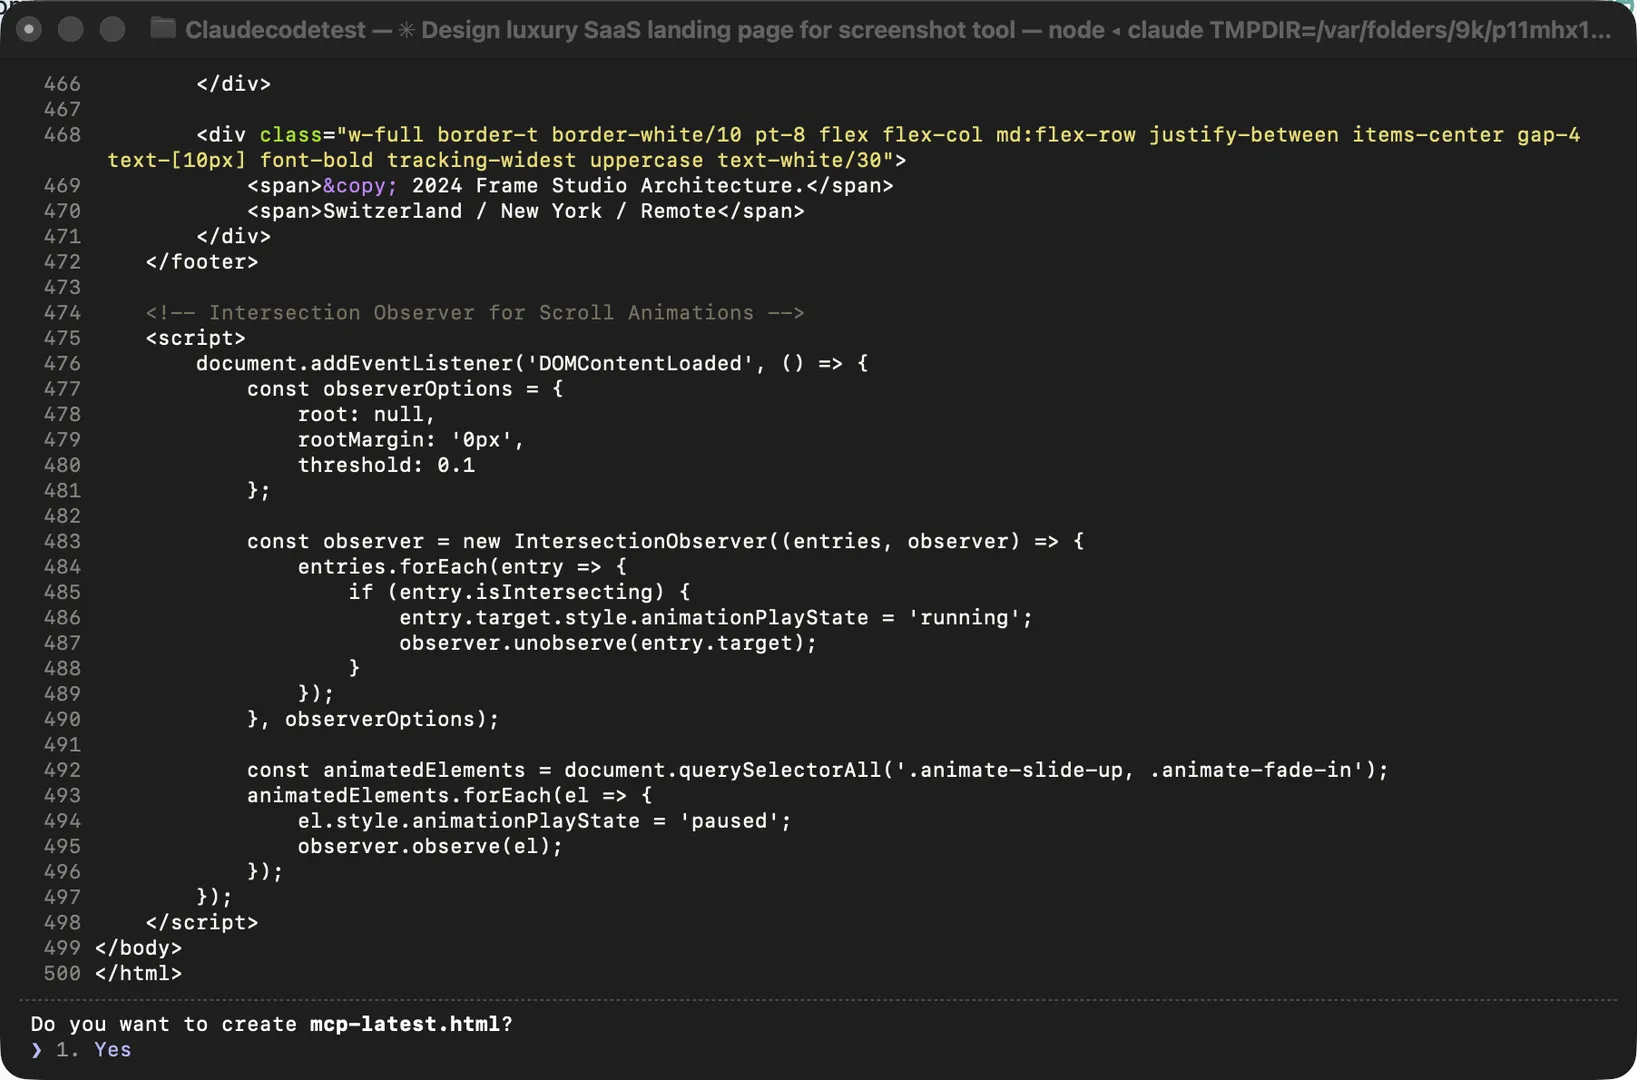Click the '</script>' closing tag
Screen dimensions: 1637x1080
tap(202, 922)
